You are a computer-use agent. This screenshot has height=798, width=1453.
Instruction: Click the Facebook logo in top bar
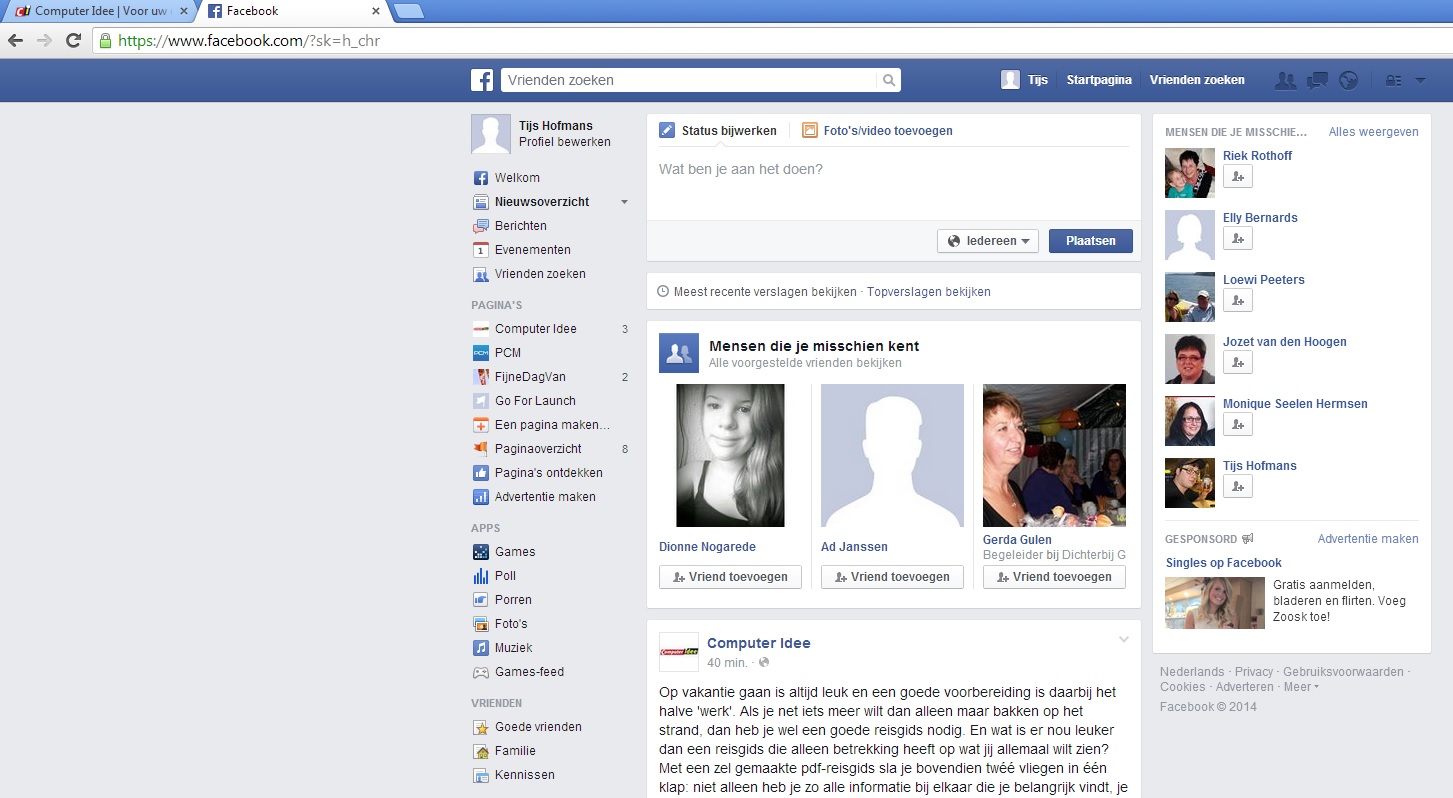pyautogui.click(x=483, y=80)
